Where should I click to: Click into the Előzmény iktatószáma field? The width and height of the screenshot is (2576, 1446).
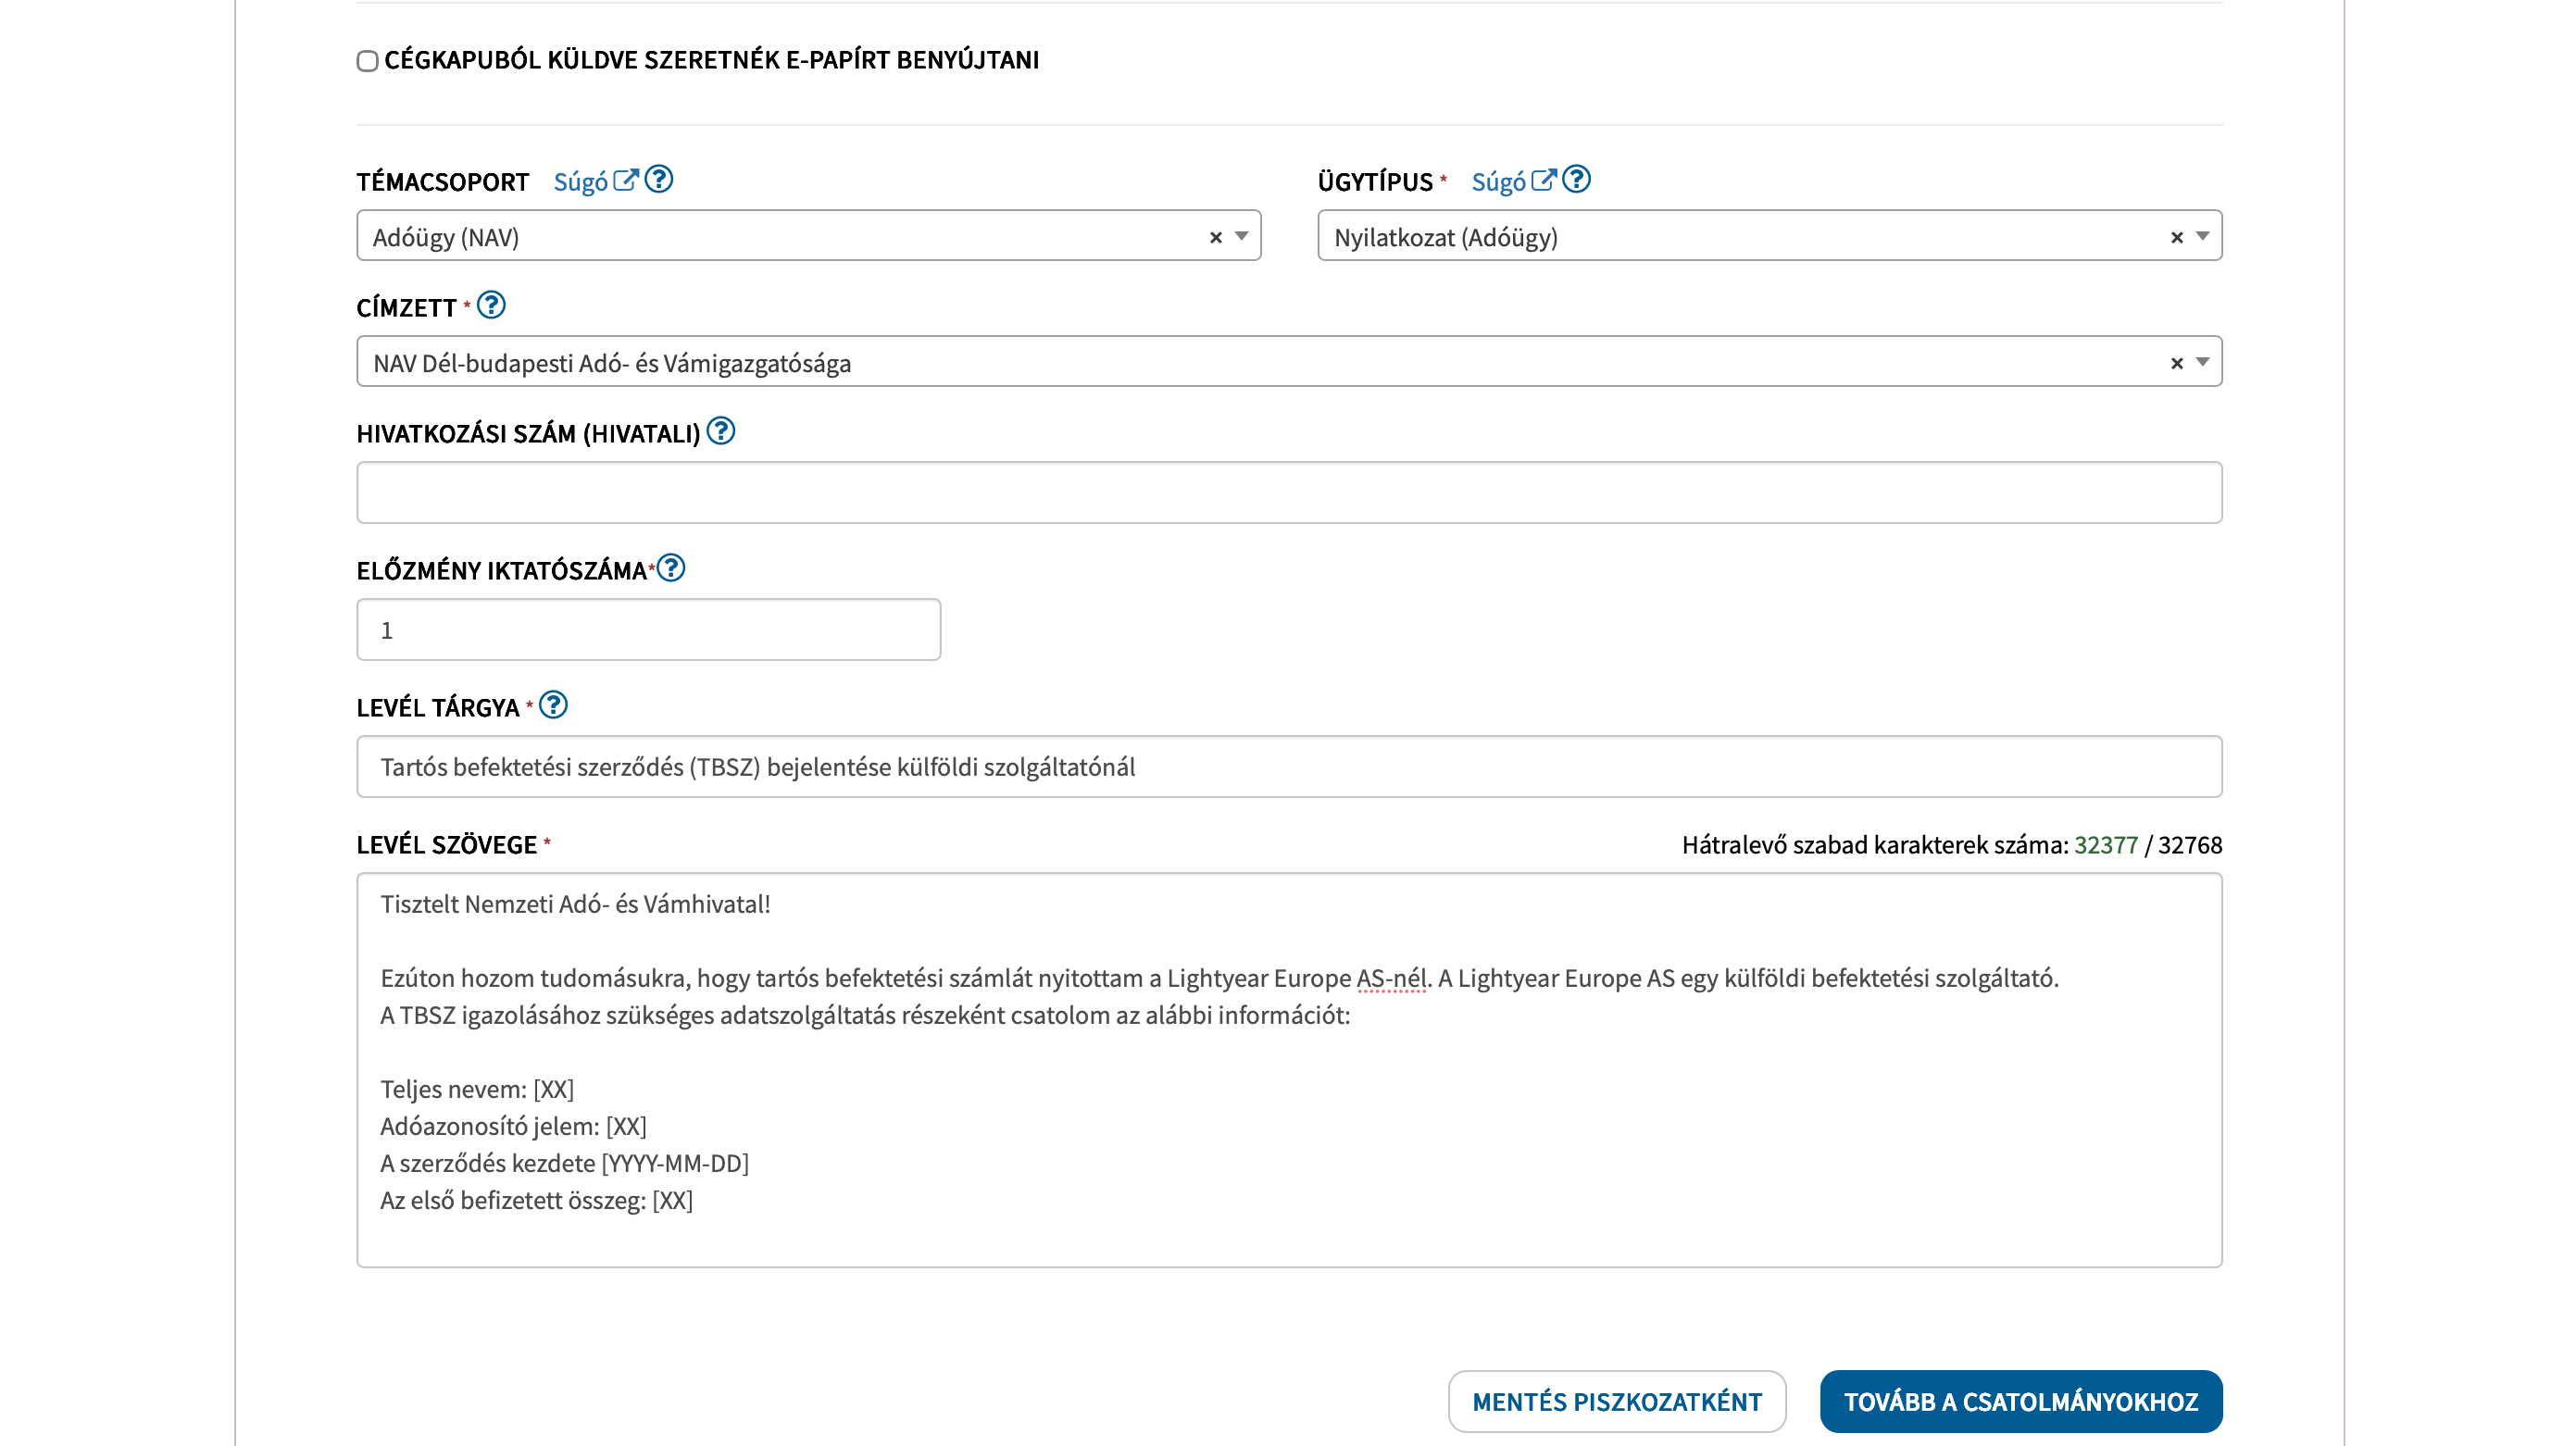click(x=648, y=630)
